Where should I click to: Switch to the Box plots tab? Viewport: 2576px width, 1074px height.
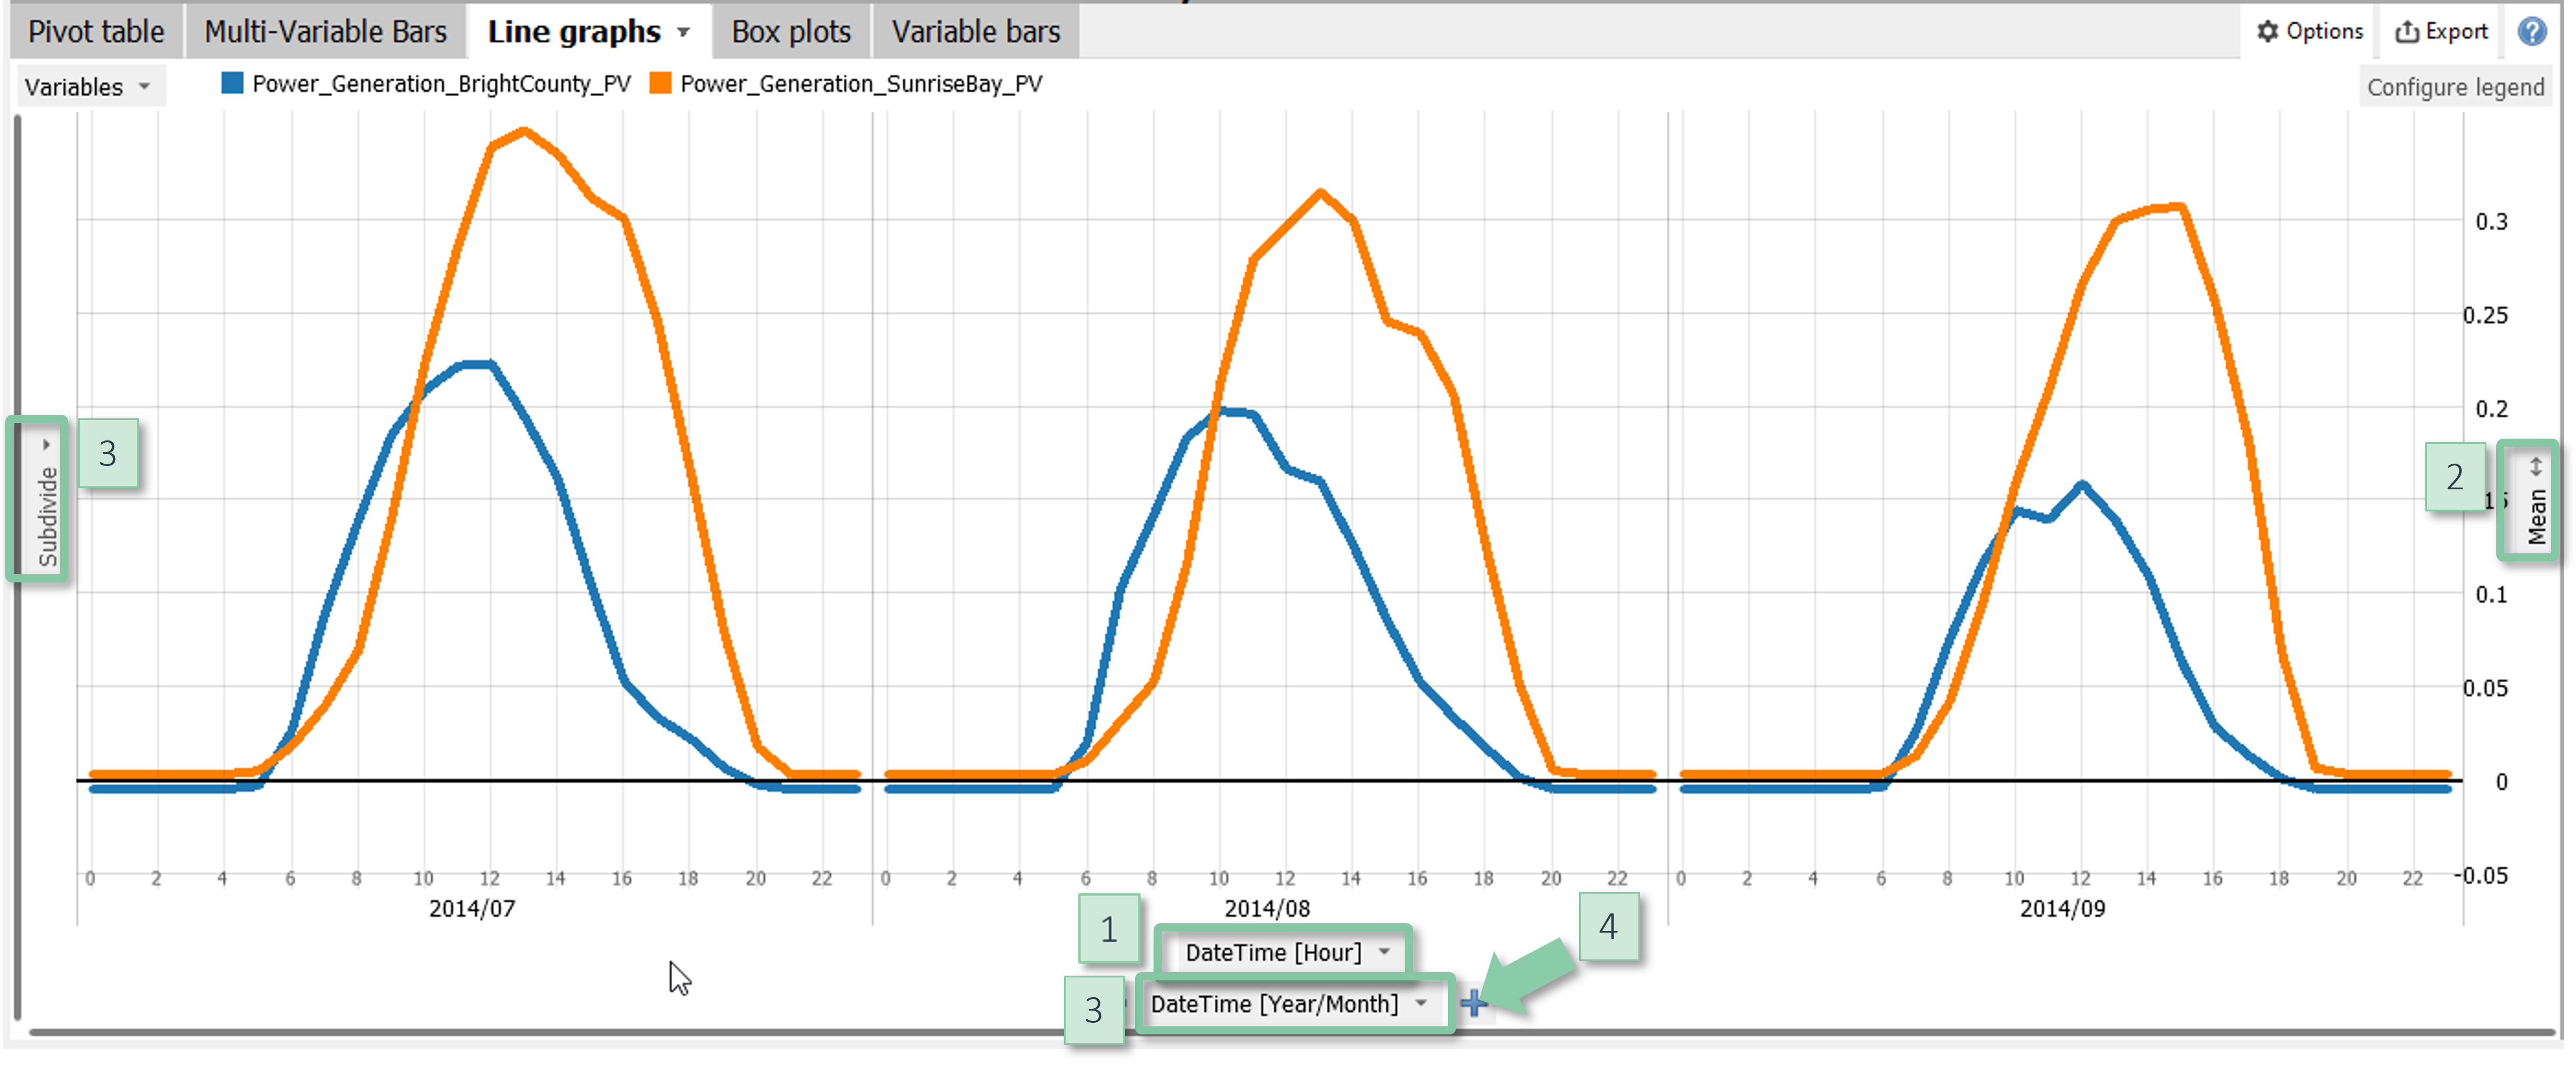(791, 32)
